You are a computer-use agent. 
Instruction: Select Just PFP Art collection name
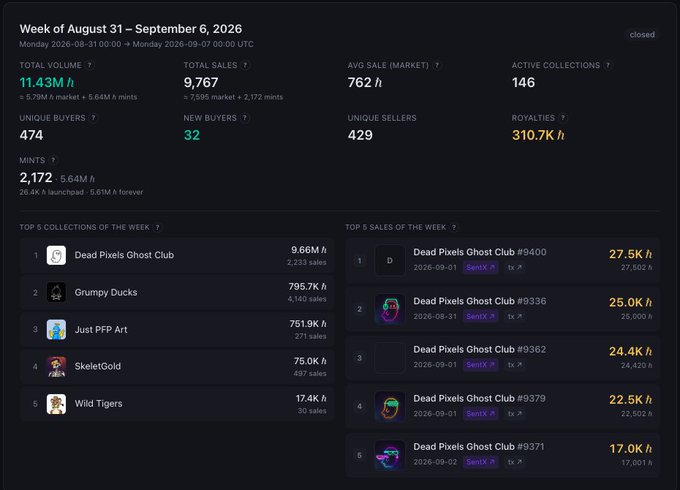101,330
